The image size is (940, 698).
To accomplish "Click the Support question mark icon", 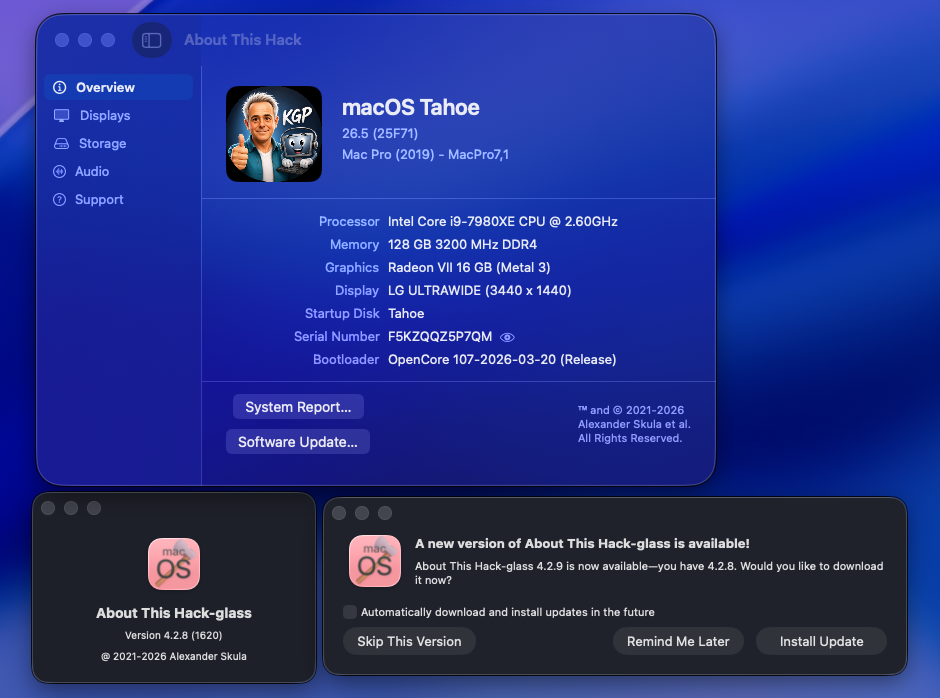I will click(x=59, y=200).
